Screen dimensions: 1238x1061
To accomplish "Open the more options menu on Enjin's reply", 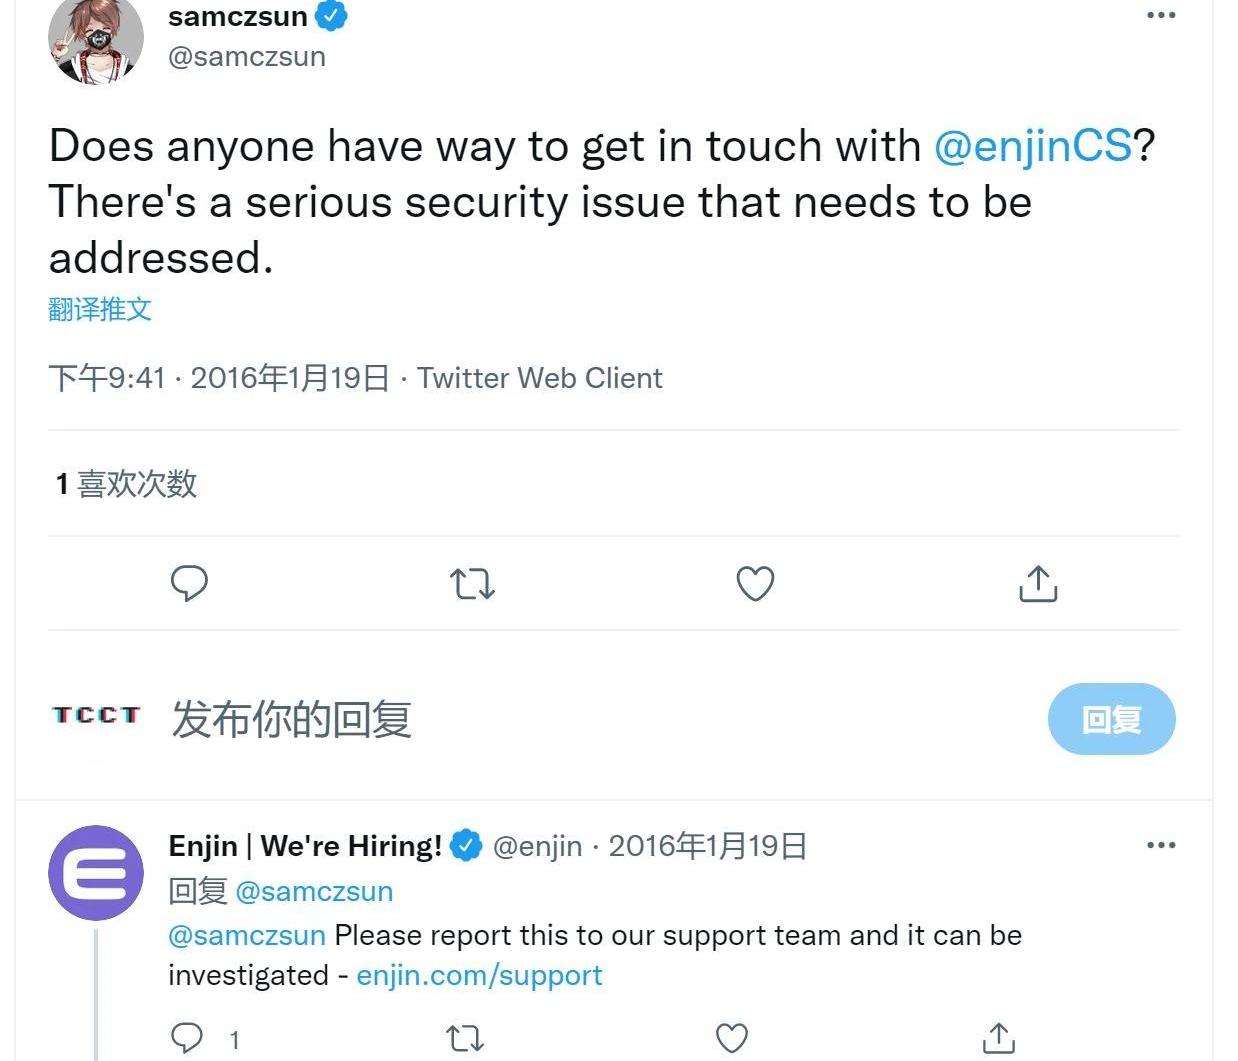I will 1161,845.
